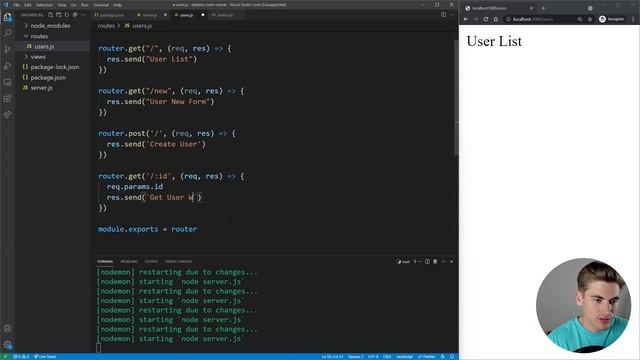
Task: Click the New File icon in Explorer
Action: click(51, 15)
